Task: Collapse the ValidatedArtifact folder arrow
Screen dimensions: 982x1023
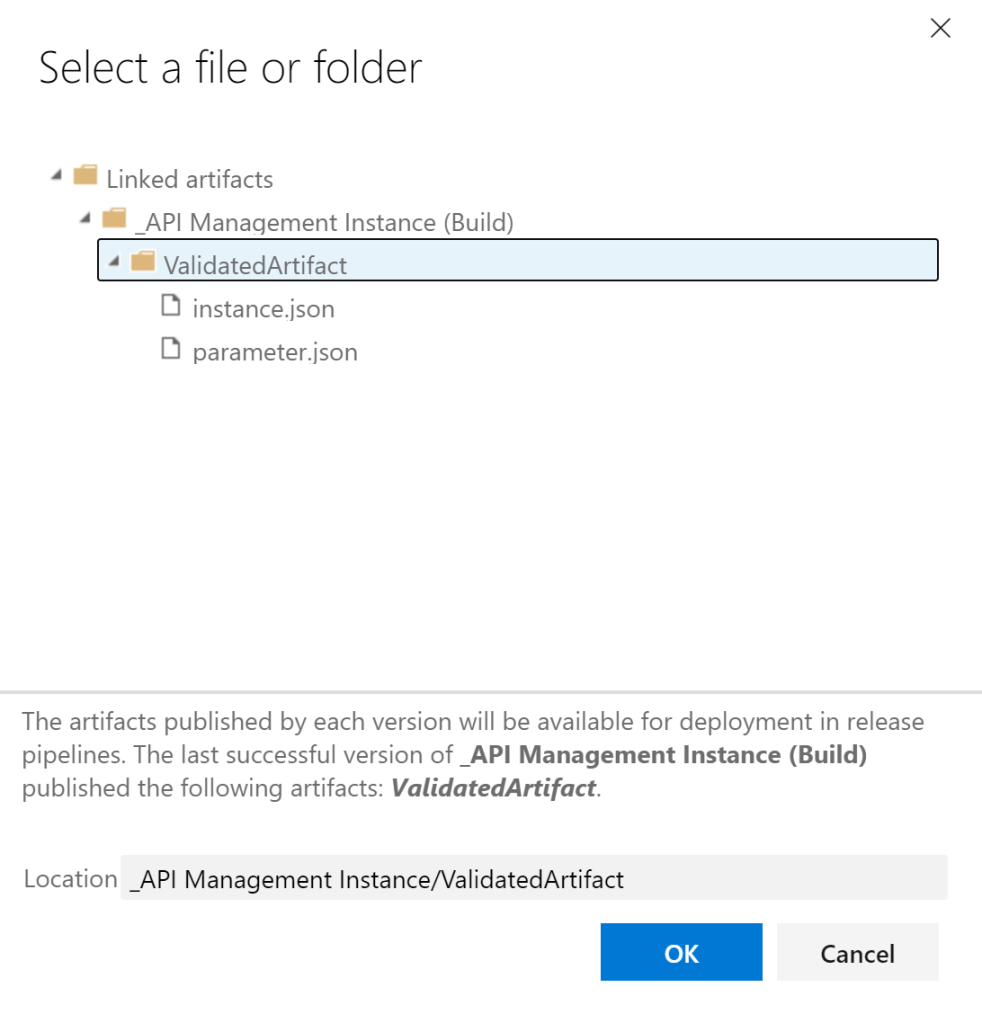Action: click(114, 261)
